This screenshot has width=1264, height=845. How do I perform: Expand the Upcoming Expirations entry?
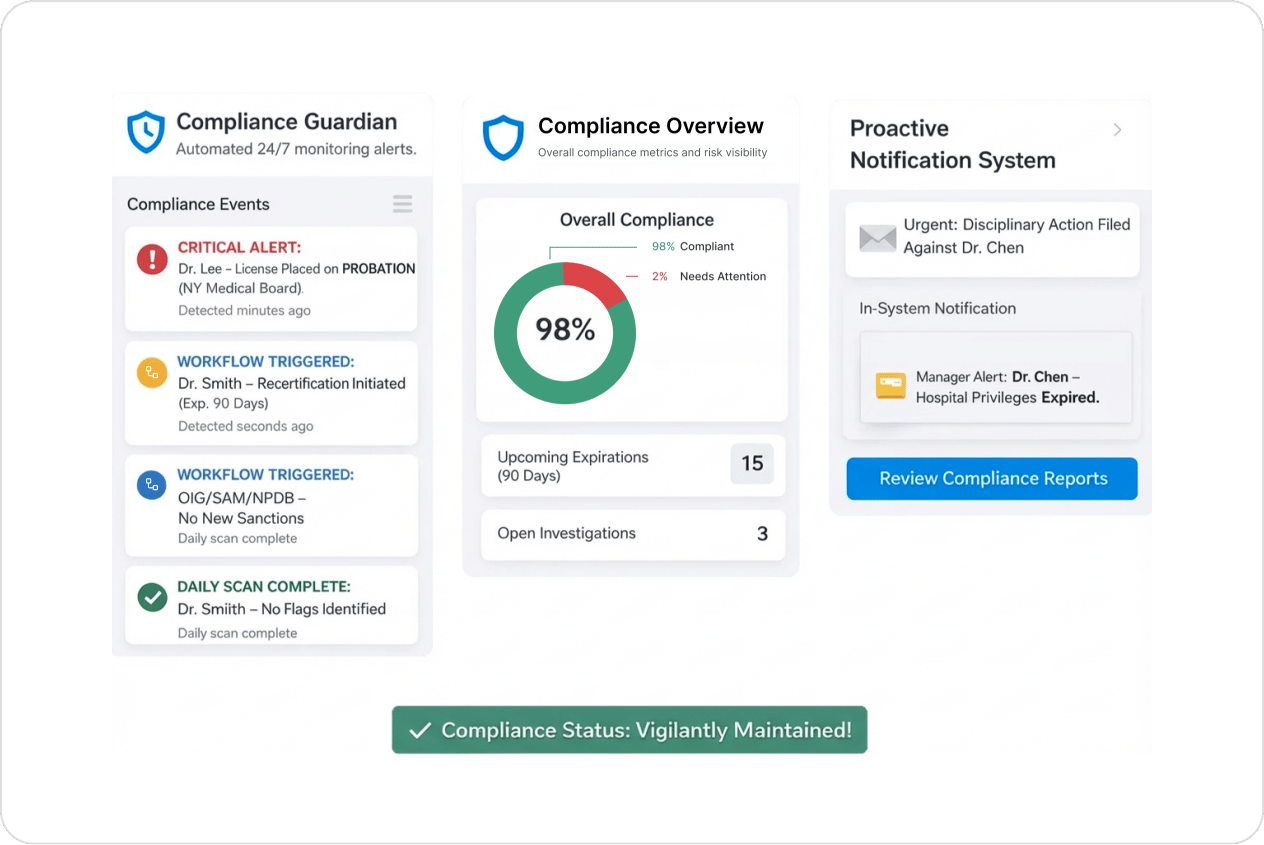[632, 465]
